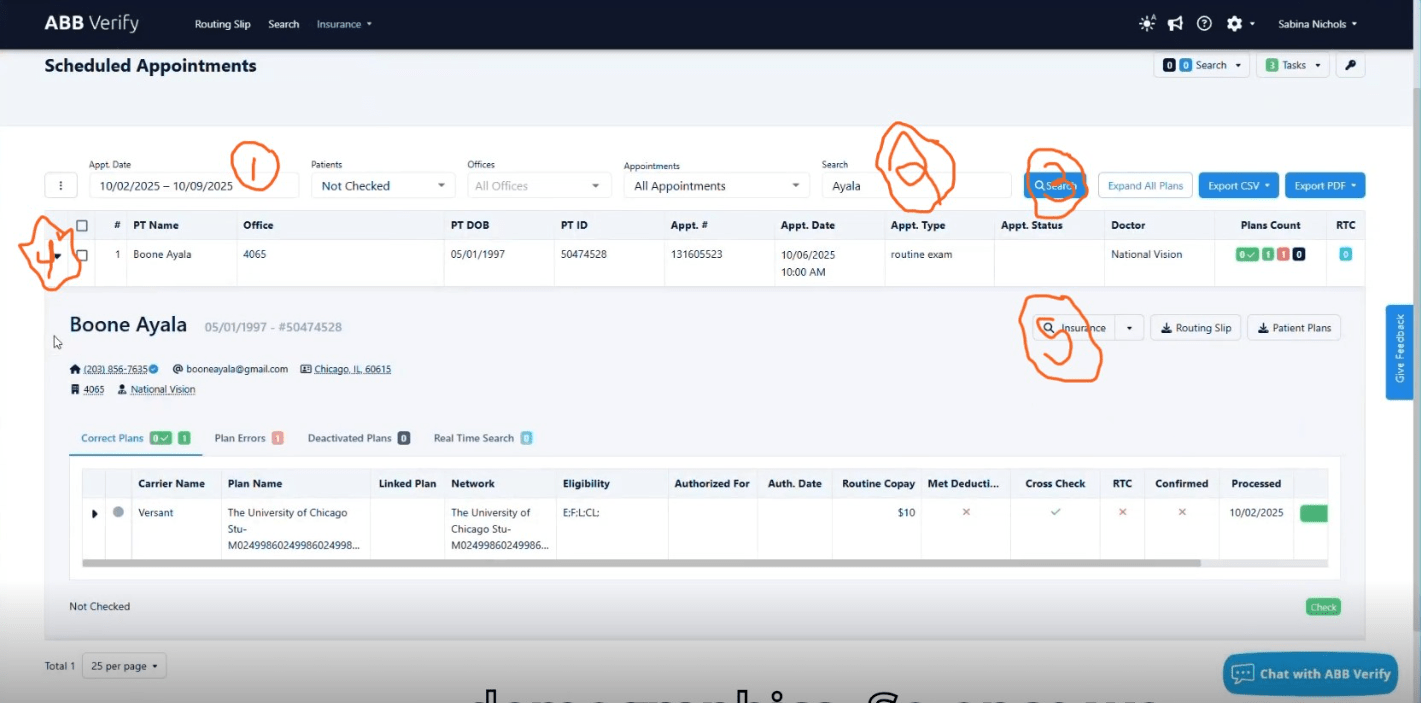This screenshot has width=1421, height=703.
Task: Click the green Processed status bar in Versant row
Action: tap(1314, 513)
